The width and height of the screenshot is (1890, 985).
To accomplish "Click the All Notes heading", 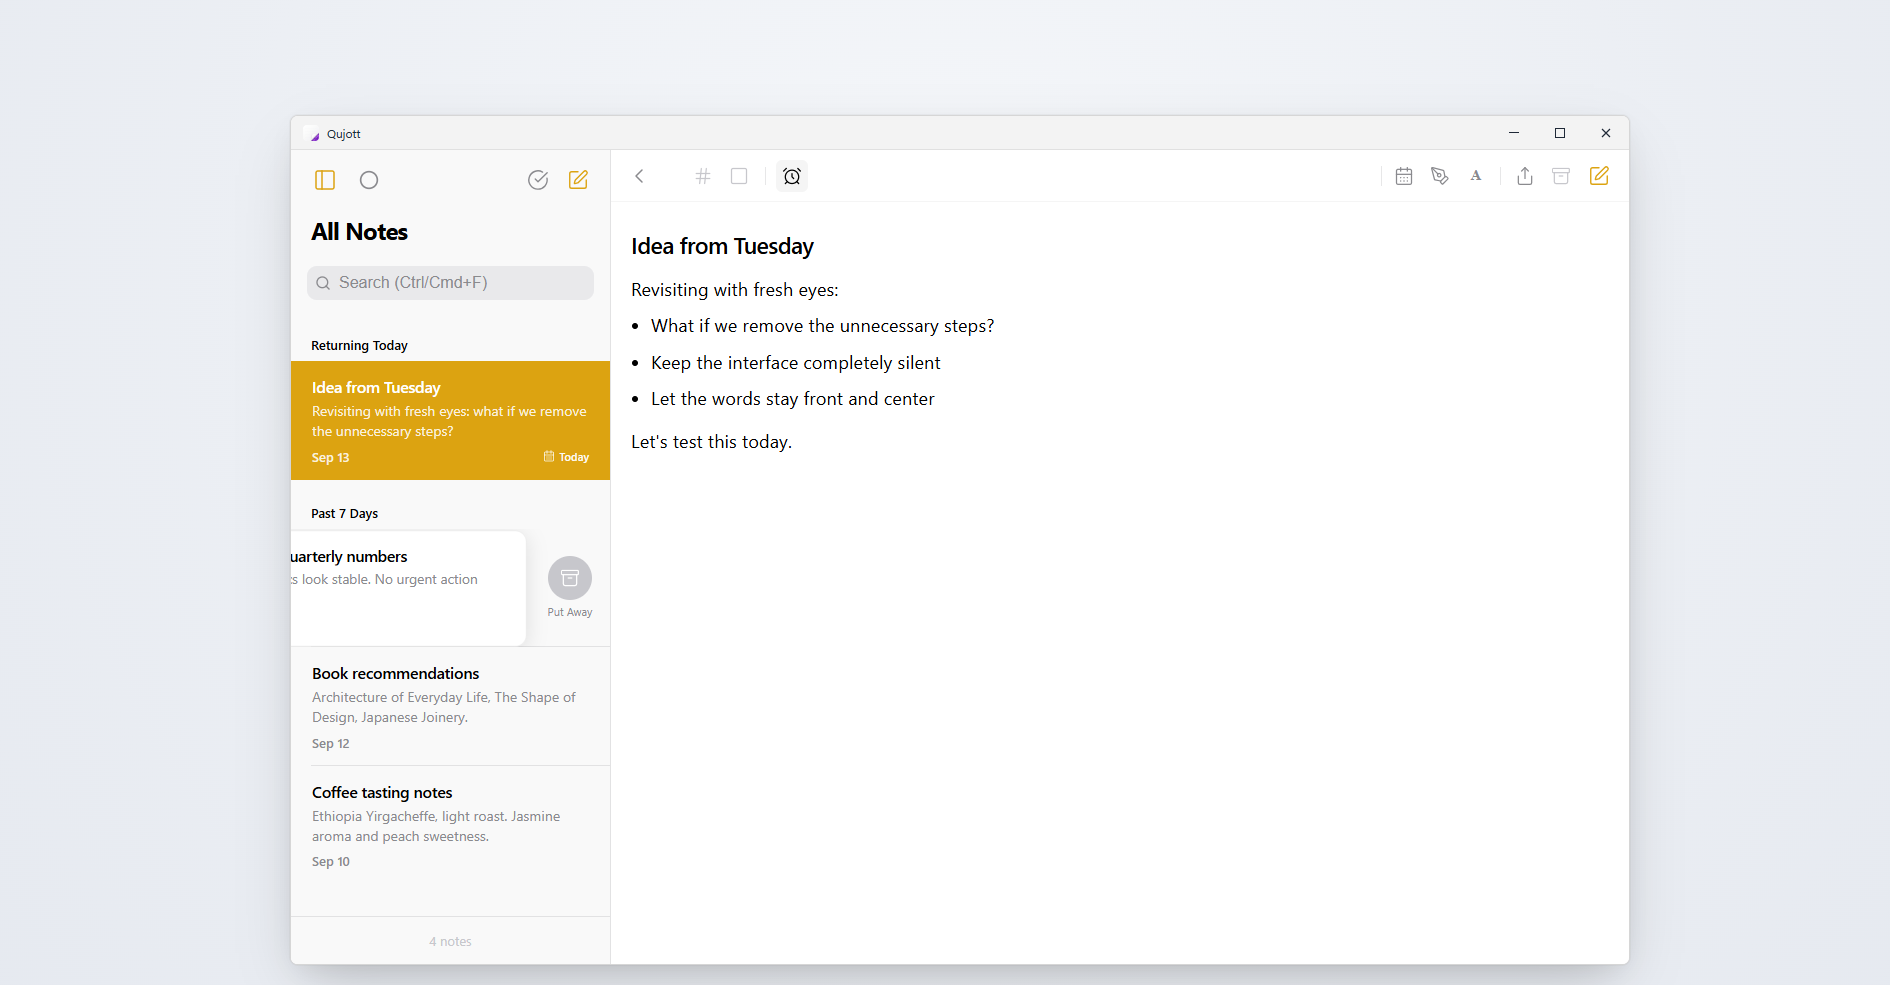I will tap(359, 232).
